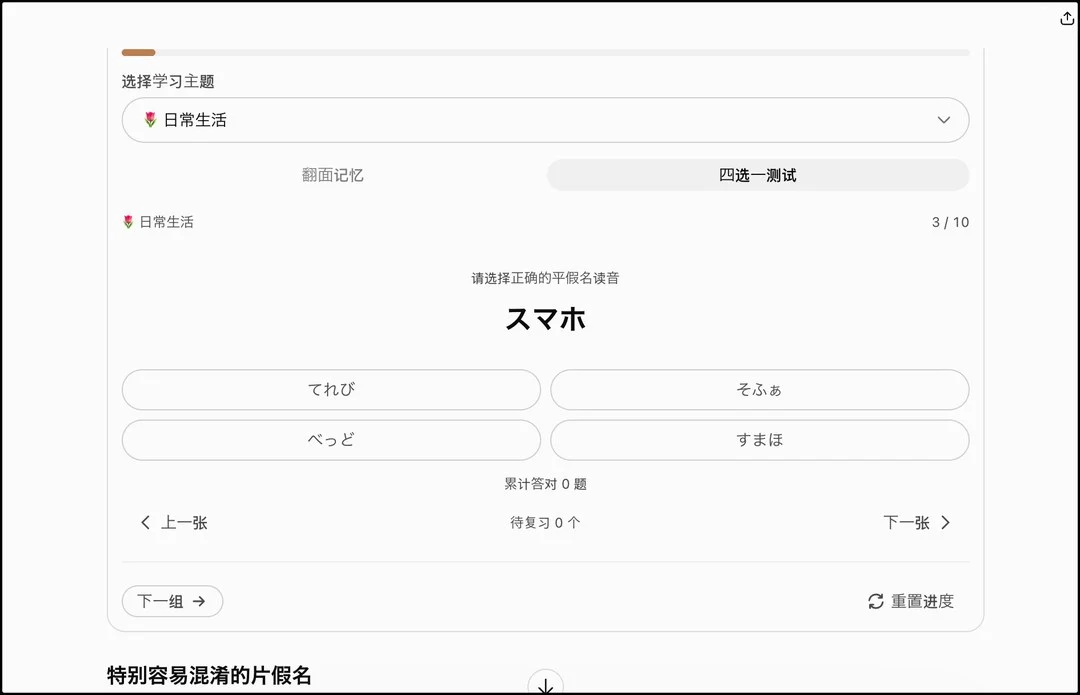Switch to the 翻面记忆 tab
This screenshot has height=695, width=1080.
pyautogui.click(x=333, y=175)
